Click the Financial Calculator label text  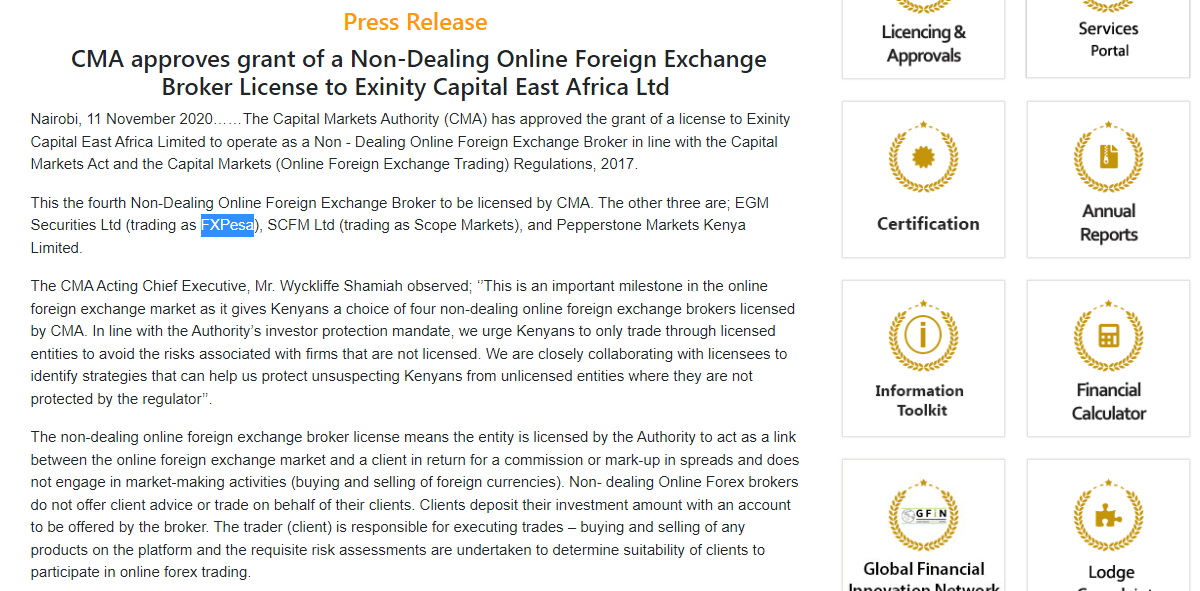[1108, 401]
